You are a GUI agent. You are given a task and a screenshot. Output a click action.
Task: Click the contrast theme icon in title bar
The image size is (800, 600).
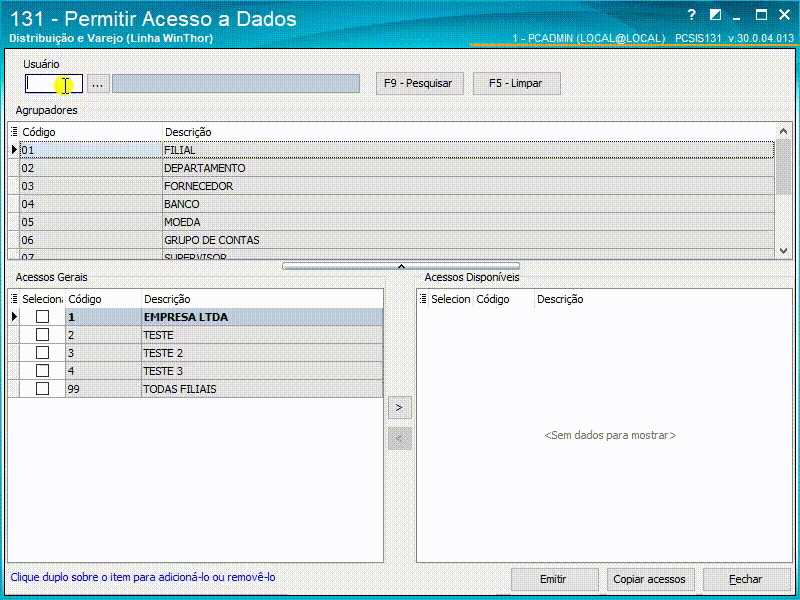(x=715, y=15)
